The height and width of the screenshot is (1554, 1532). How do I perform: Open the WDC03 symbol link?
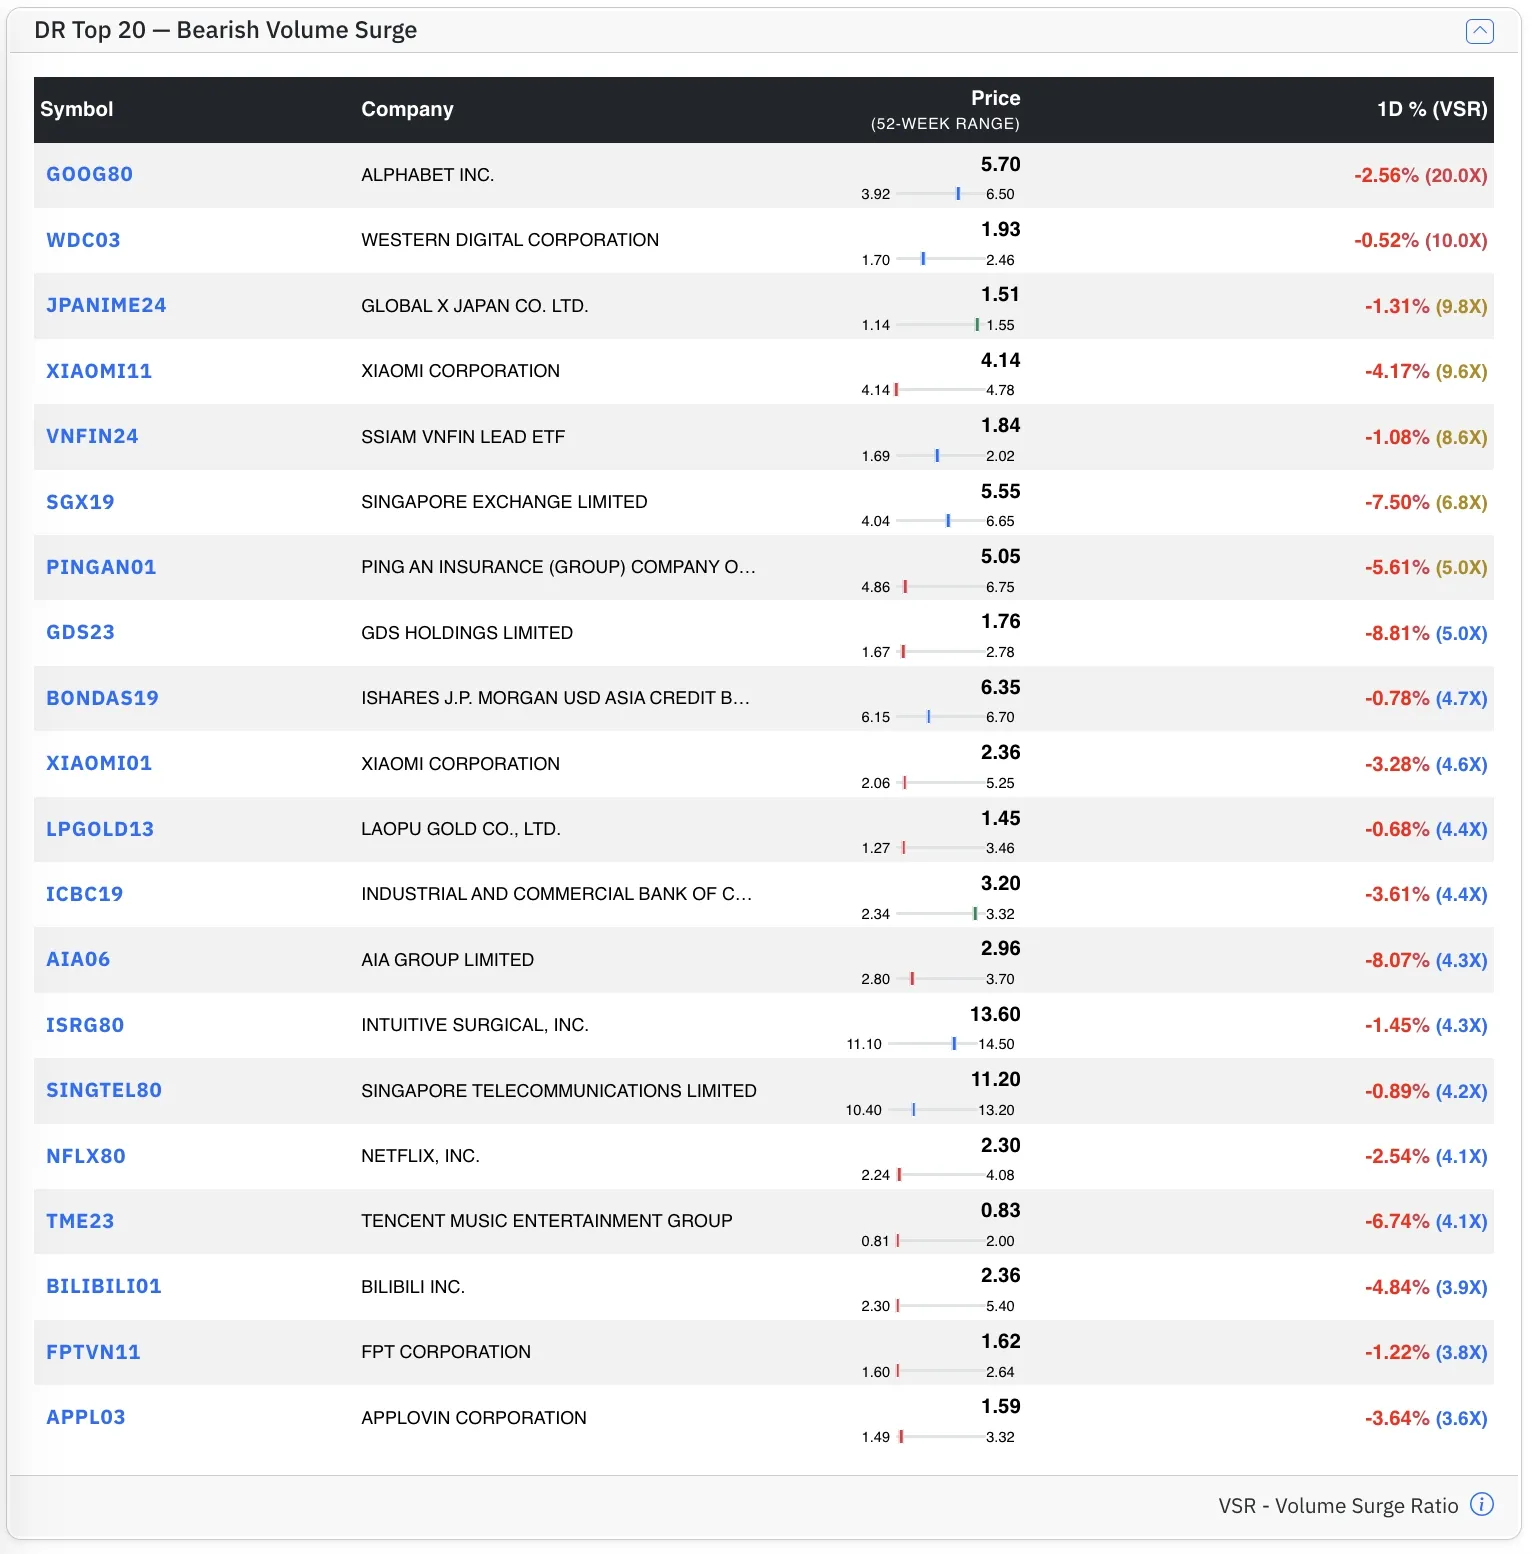(83, 240)
